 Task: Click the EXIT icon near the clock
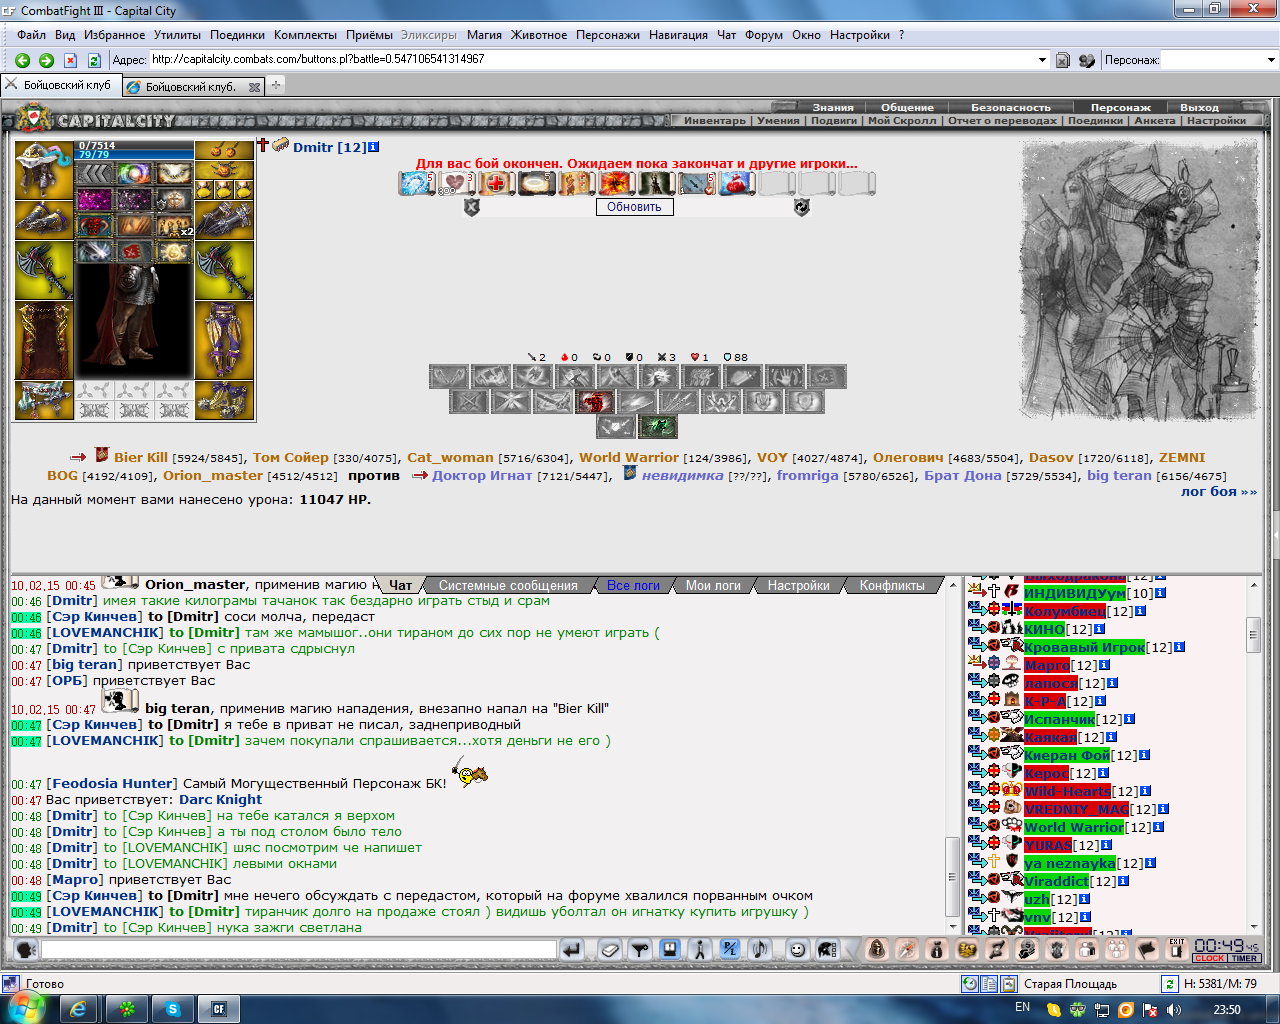[x=1177, y=947]
